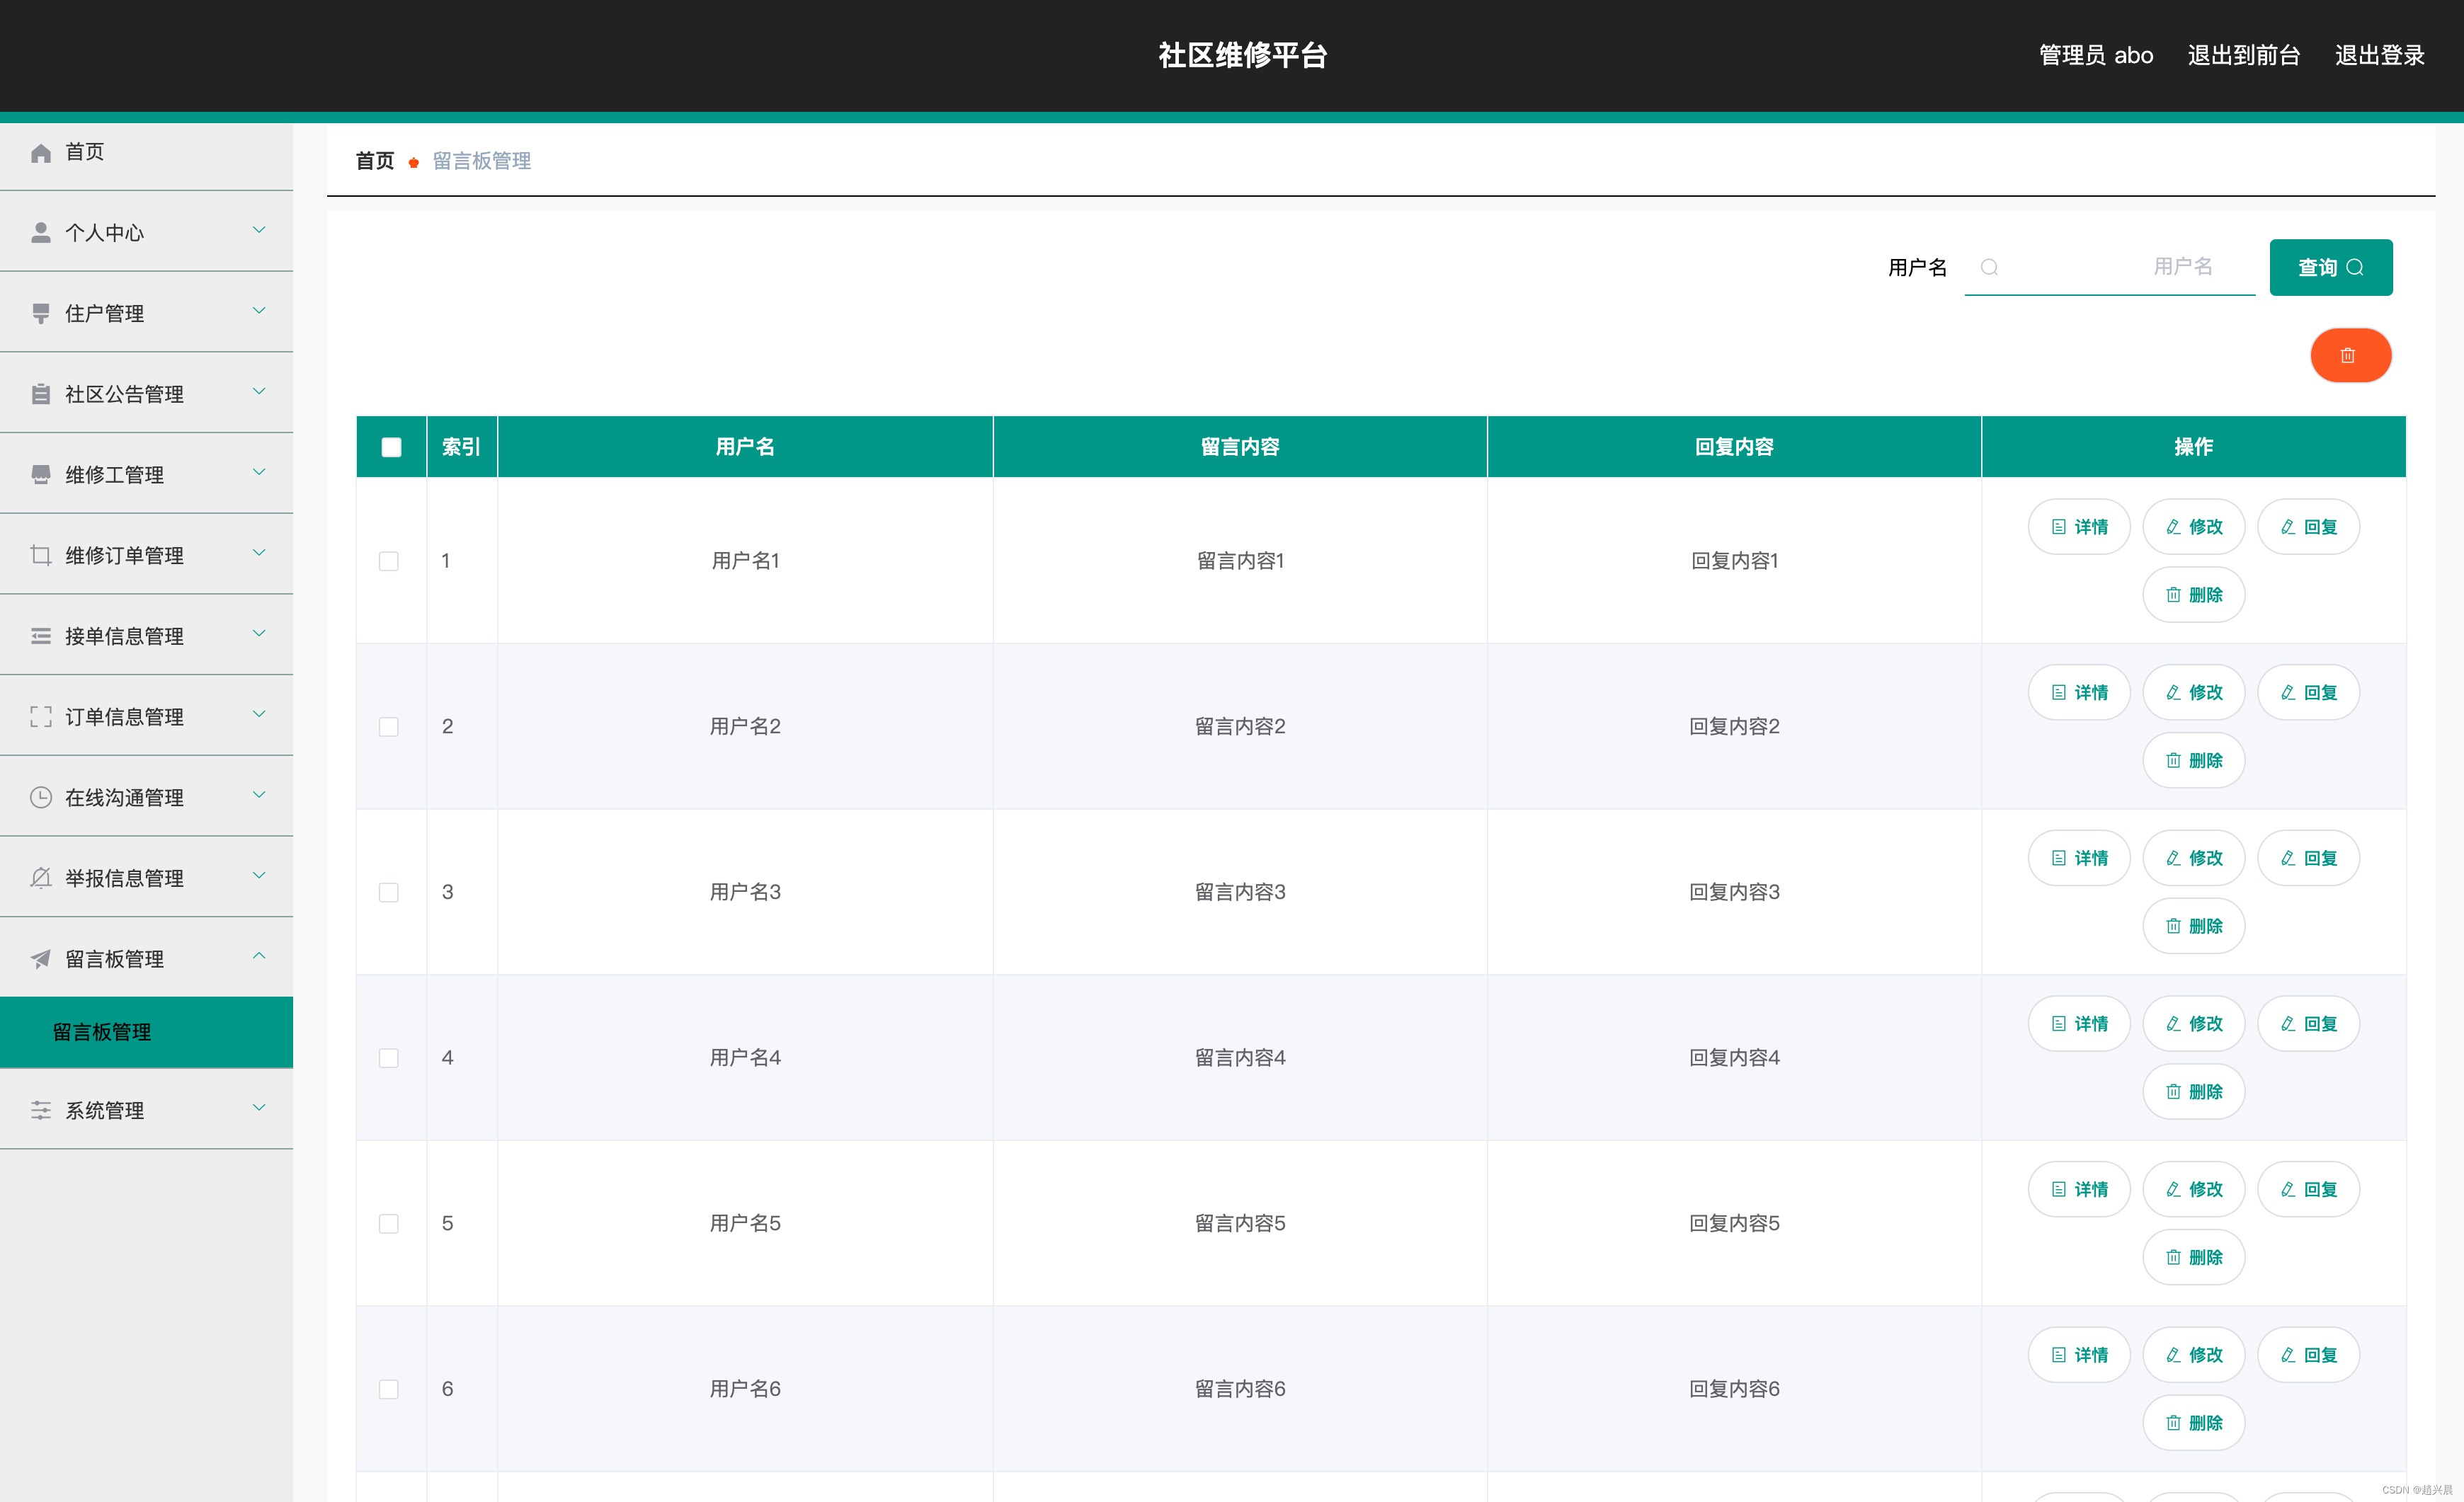Click the sliders icon beside 系统管理
The width and height of the screenshot is (2464, 1502).
click(x=41, y=1110)
